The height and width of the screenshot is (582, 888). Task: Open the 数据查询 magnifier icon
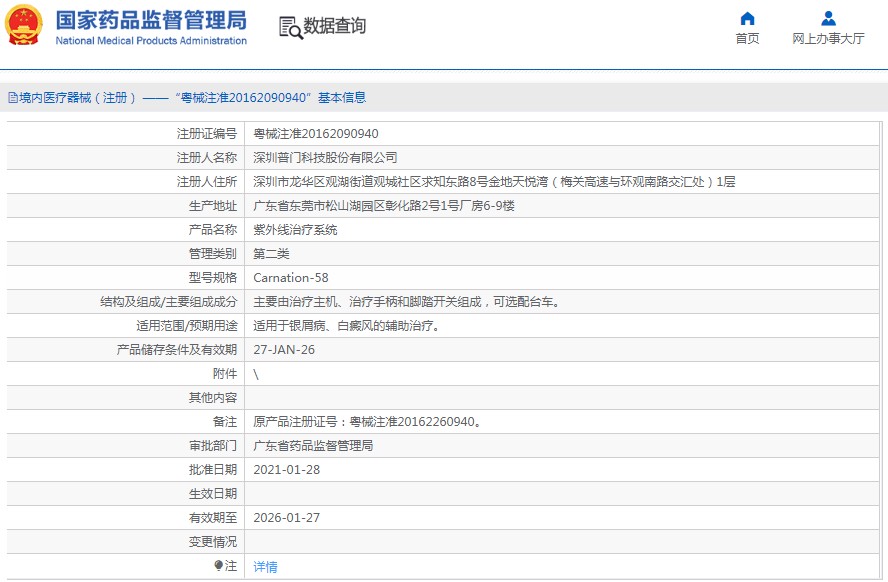[290, 27]
